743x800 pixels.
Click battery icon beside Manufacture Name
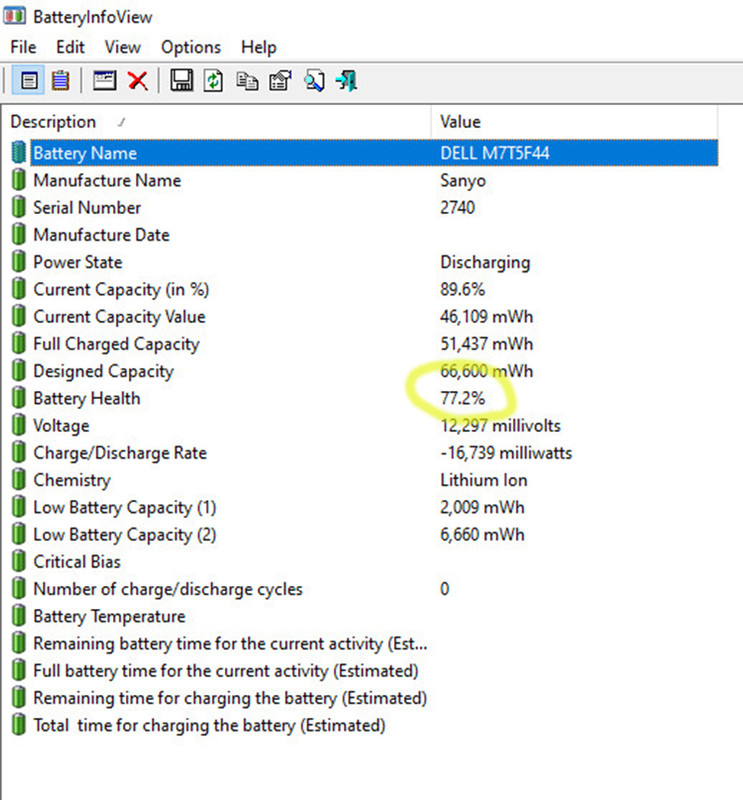click(18, 180)
